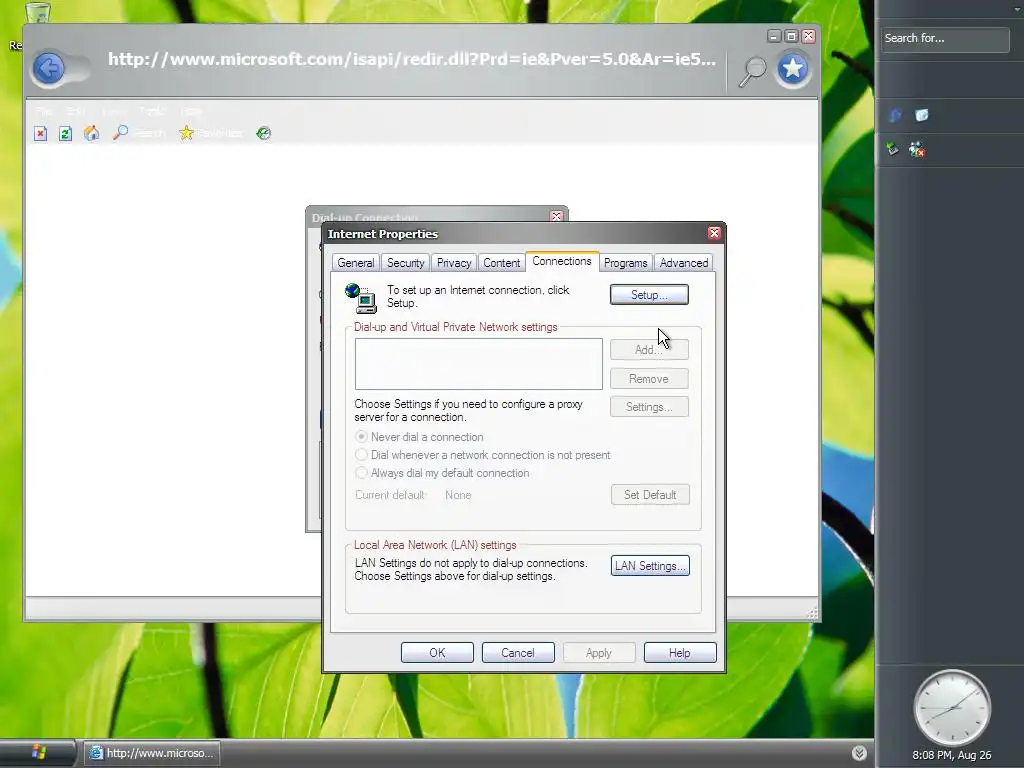Open the History clock icon in toolbar
Viewport: 1024px width, 768px height.
264,133
